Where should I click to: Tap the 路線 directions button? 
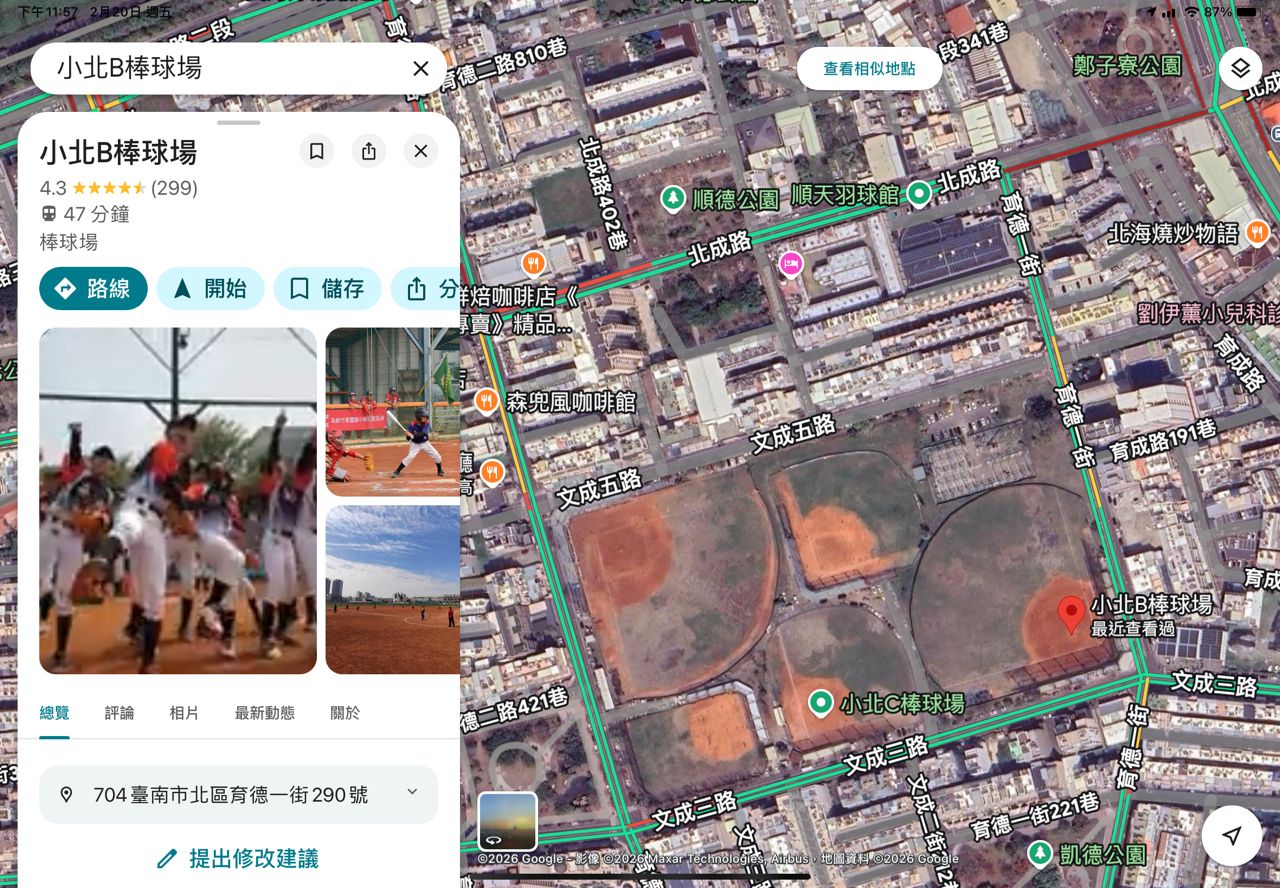[x=93, y=289]
